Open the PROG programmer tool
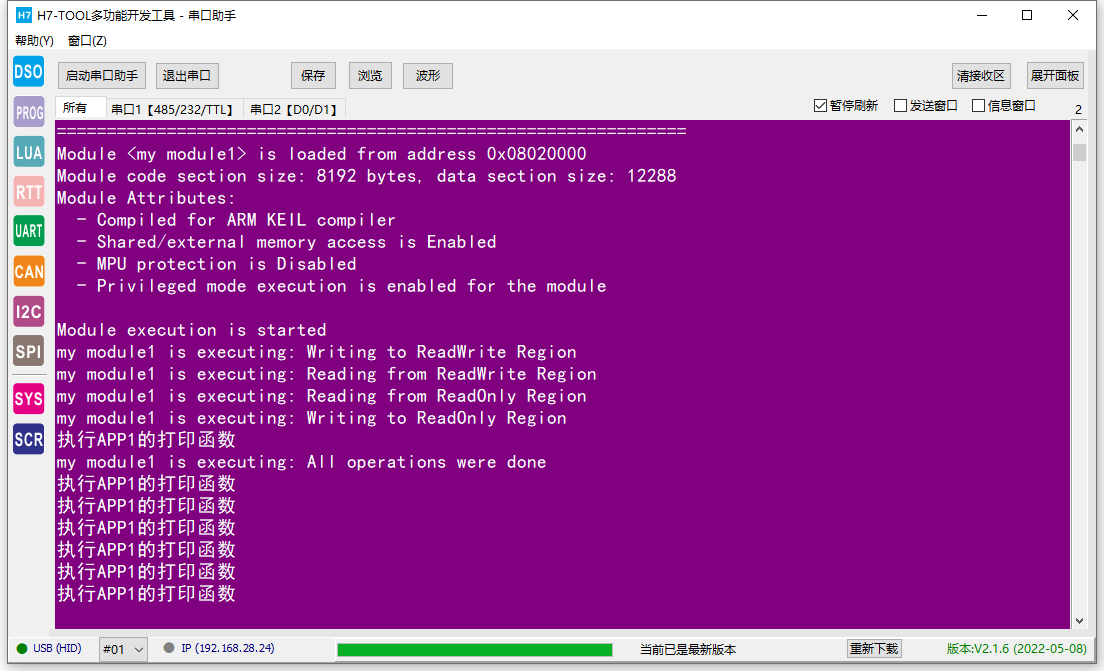 point(29,112)
